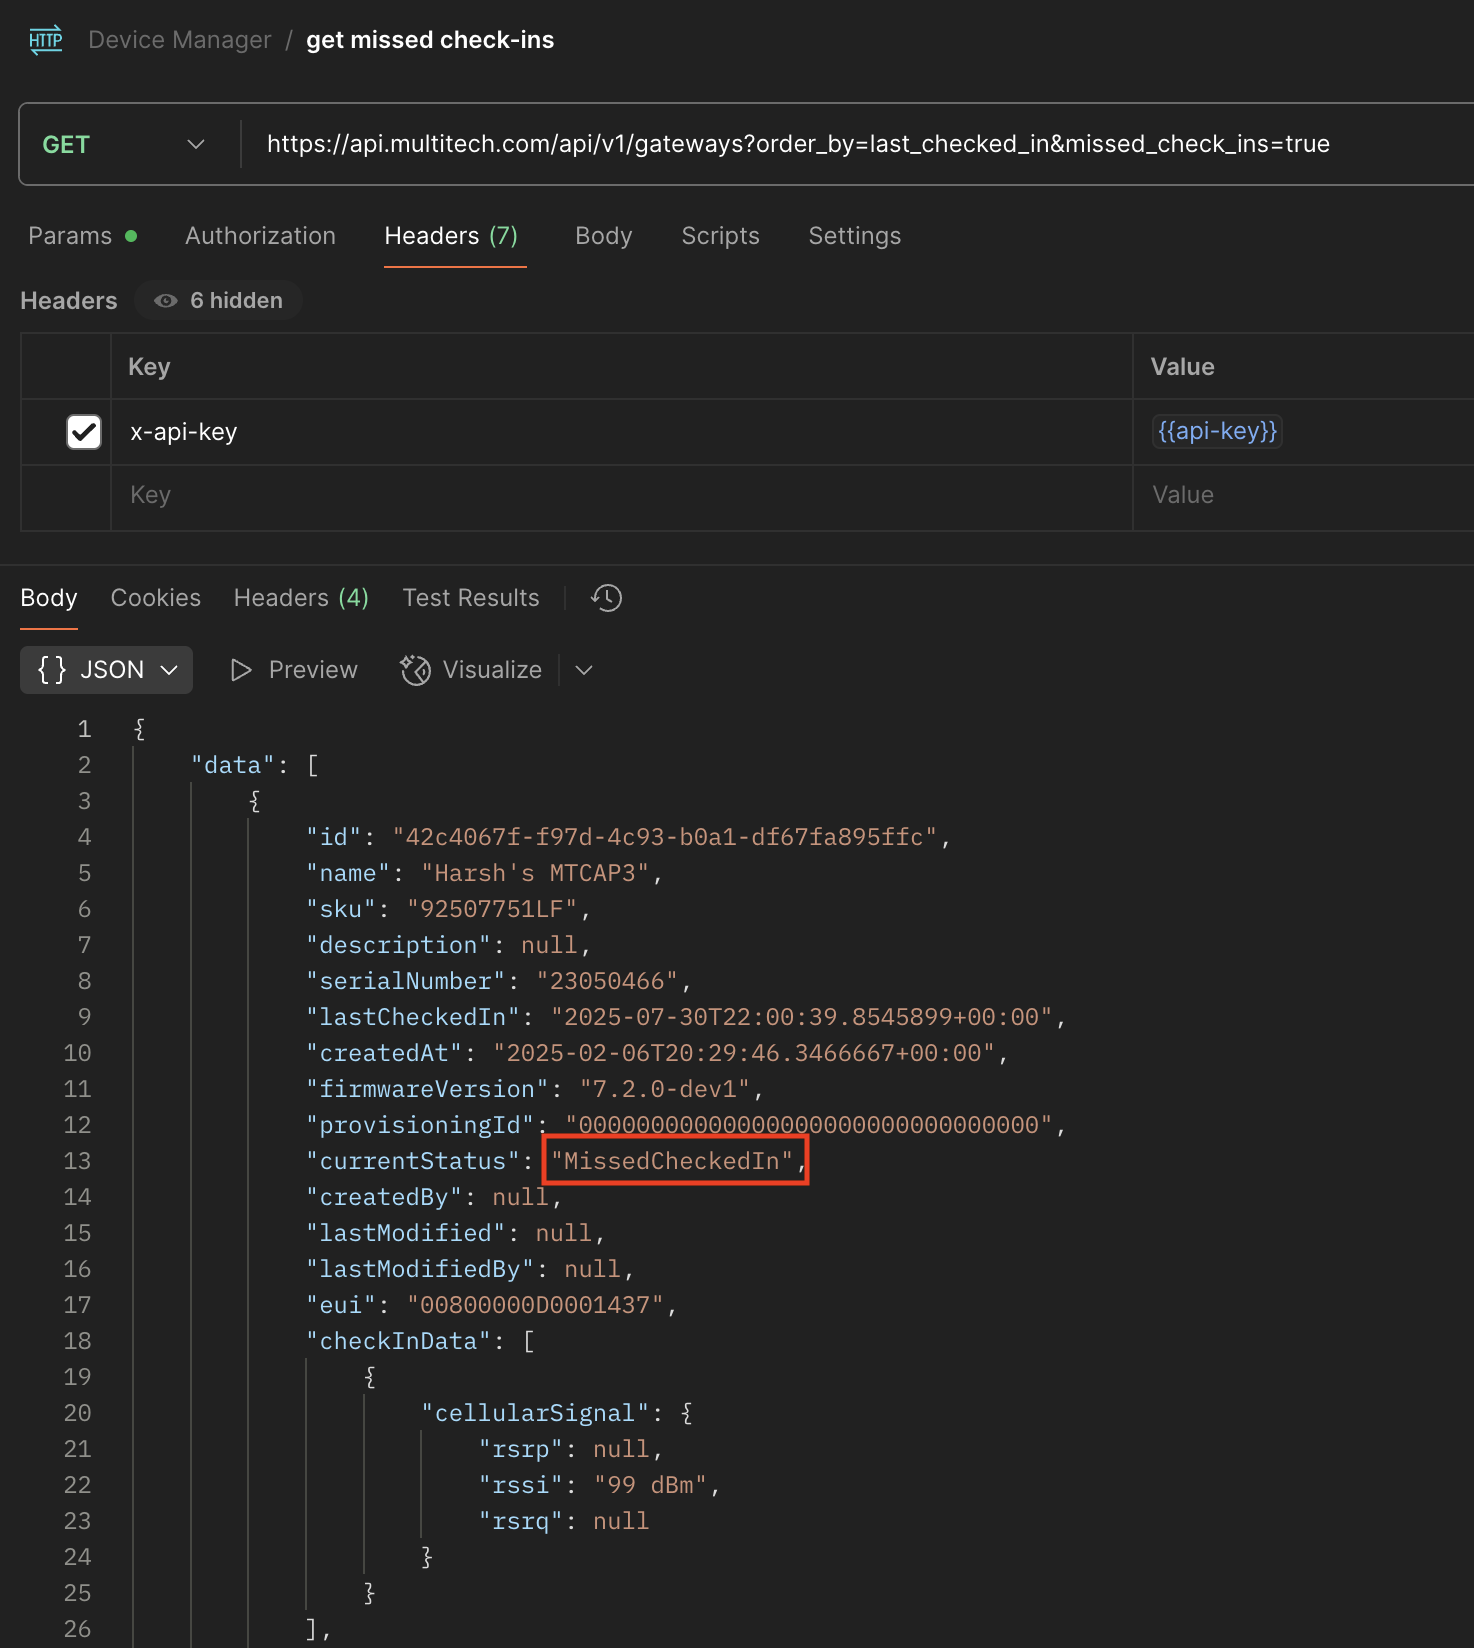The image size is (1474, 1648).
Task: Click the eui value "00800000D0001437"
Action: click(x=535, y=1305)
